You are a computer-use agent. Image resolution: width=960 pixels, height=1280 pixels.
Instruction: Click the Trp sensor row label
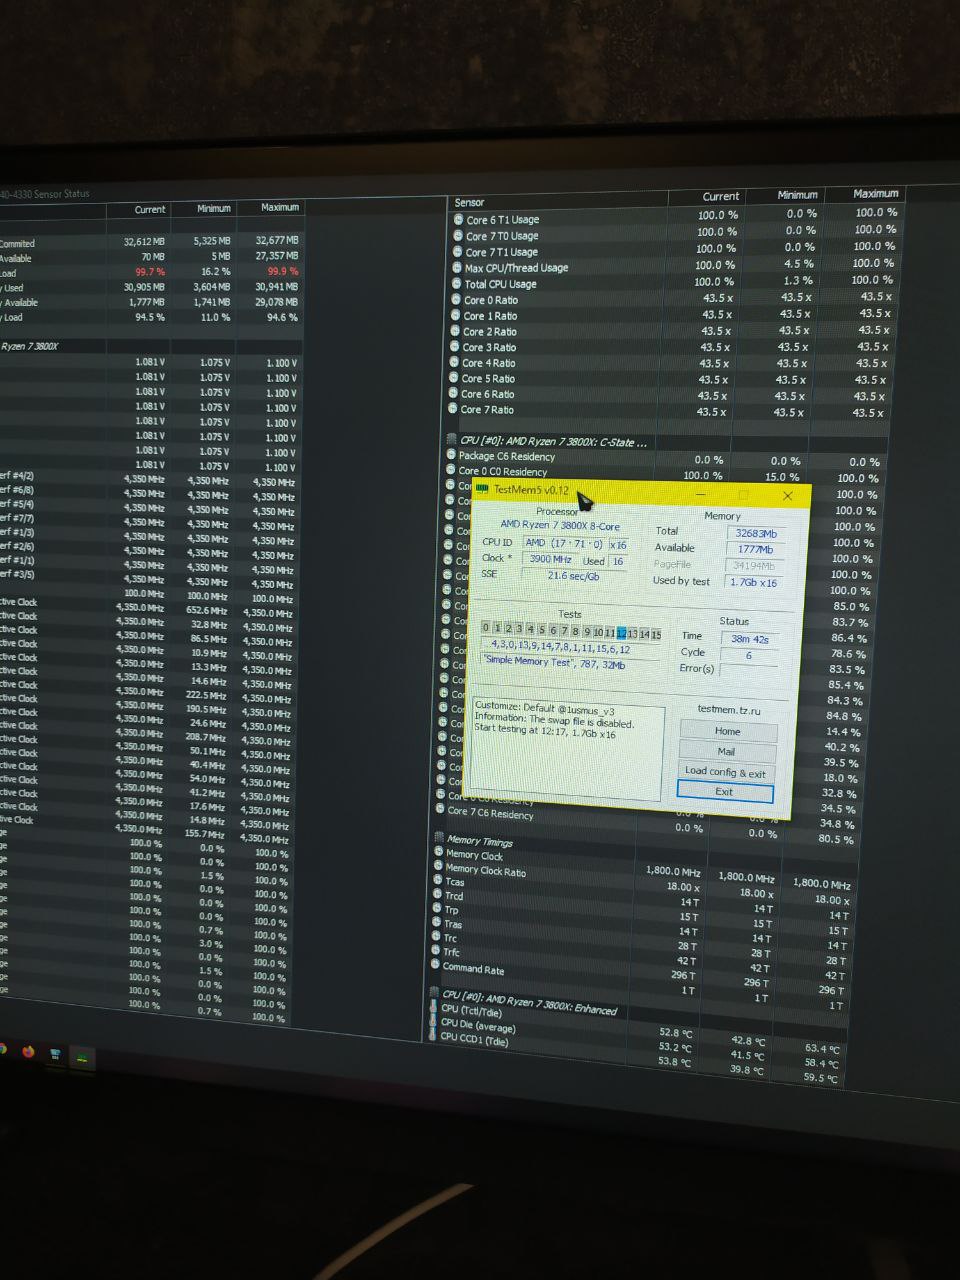[x=451, y=909]
